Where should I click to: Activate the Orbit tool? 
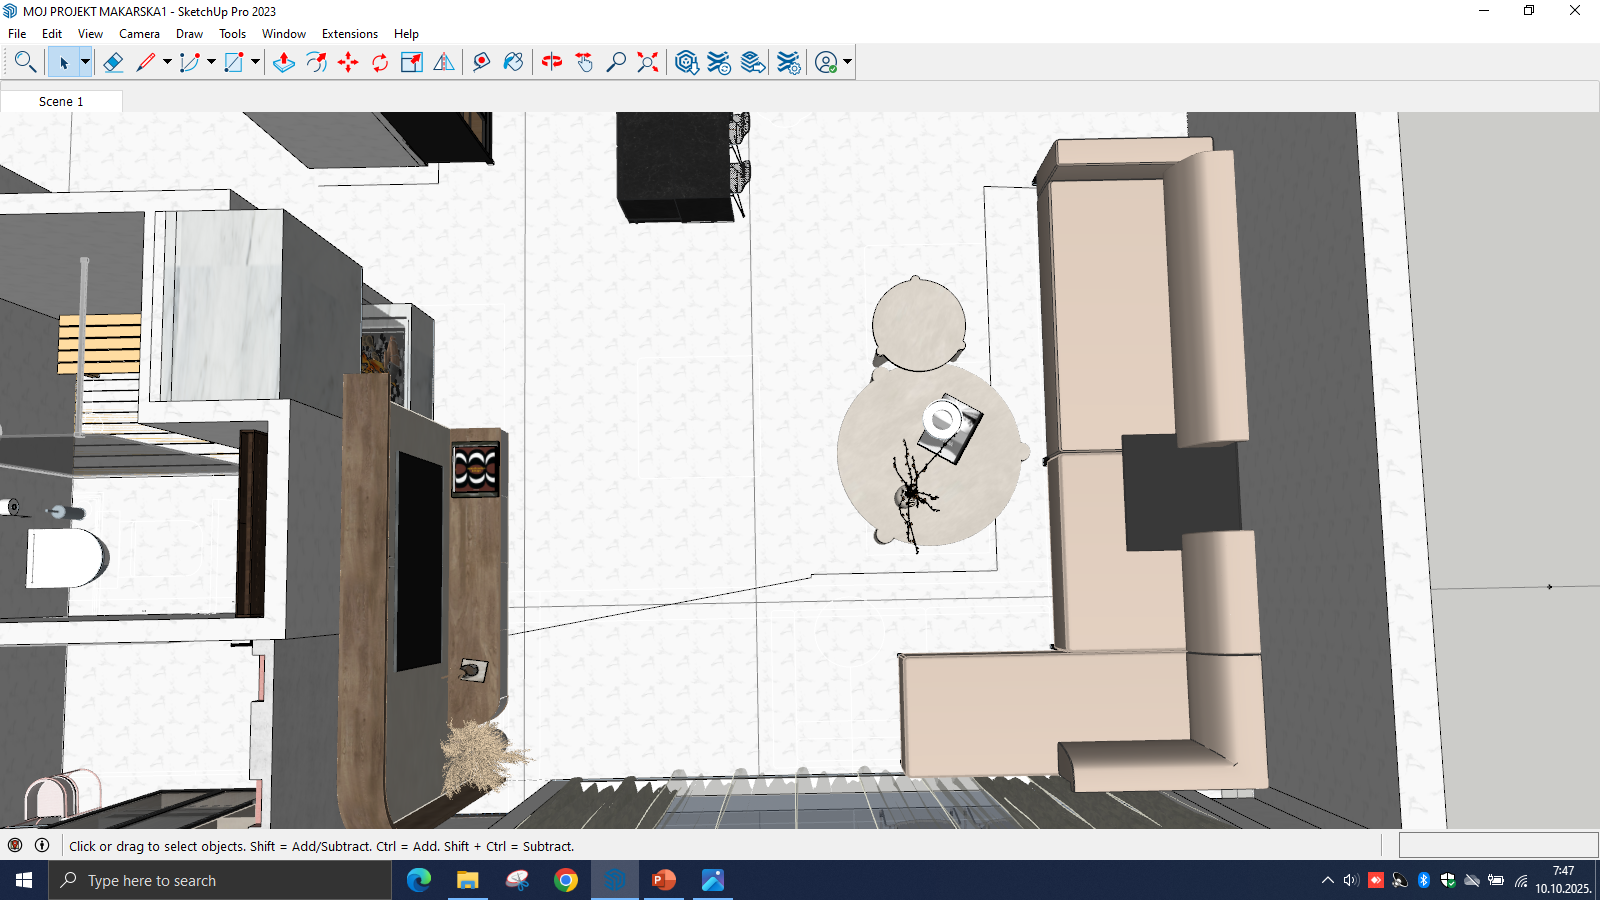pos(552,62)
